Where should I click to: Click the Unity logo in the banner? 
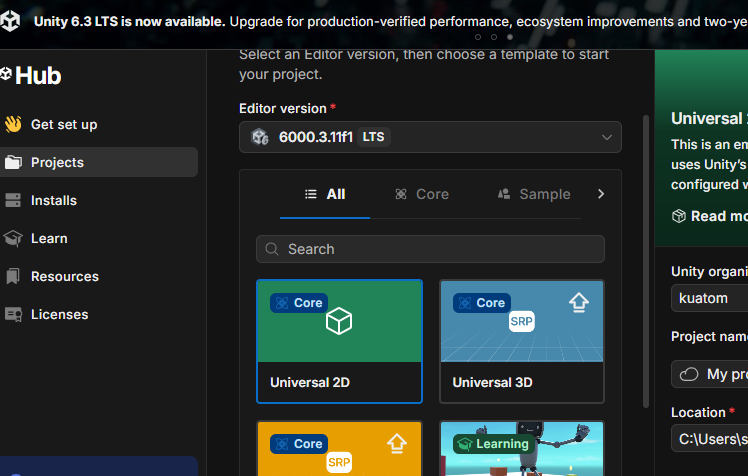click(10, 21)
